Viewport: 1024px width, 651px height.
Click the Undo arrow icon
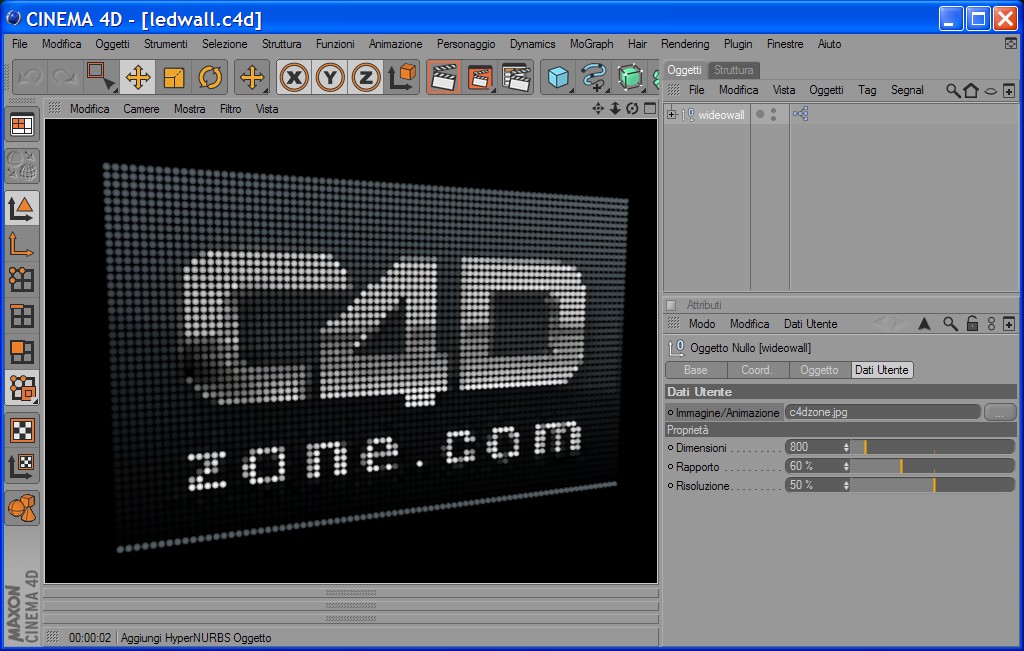(29, 78)
